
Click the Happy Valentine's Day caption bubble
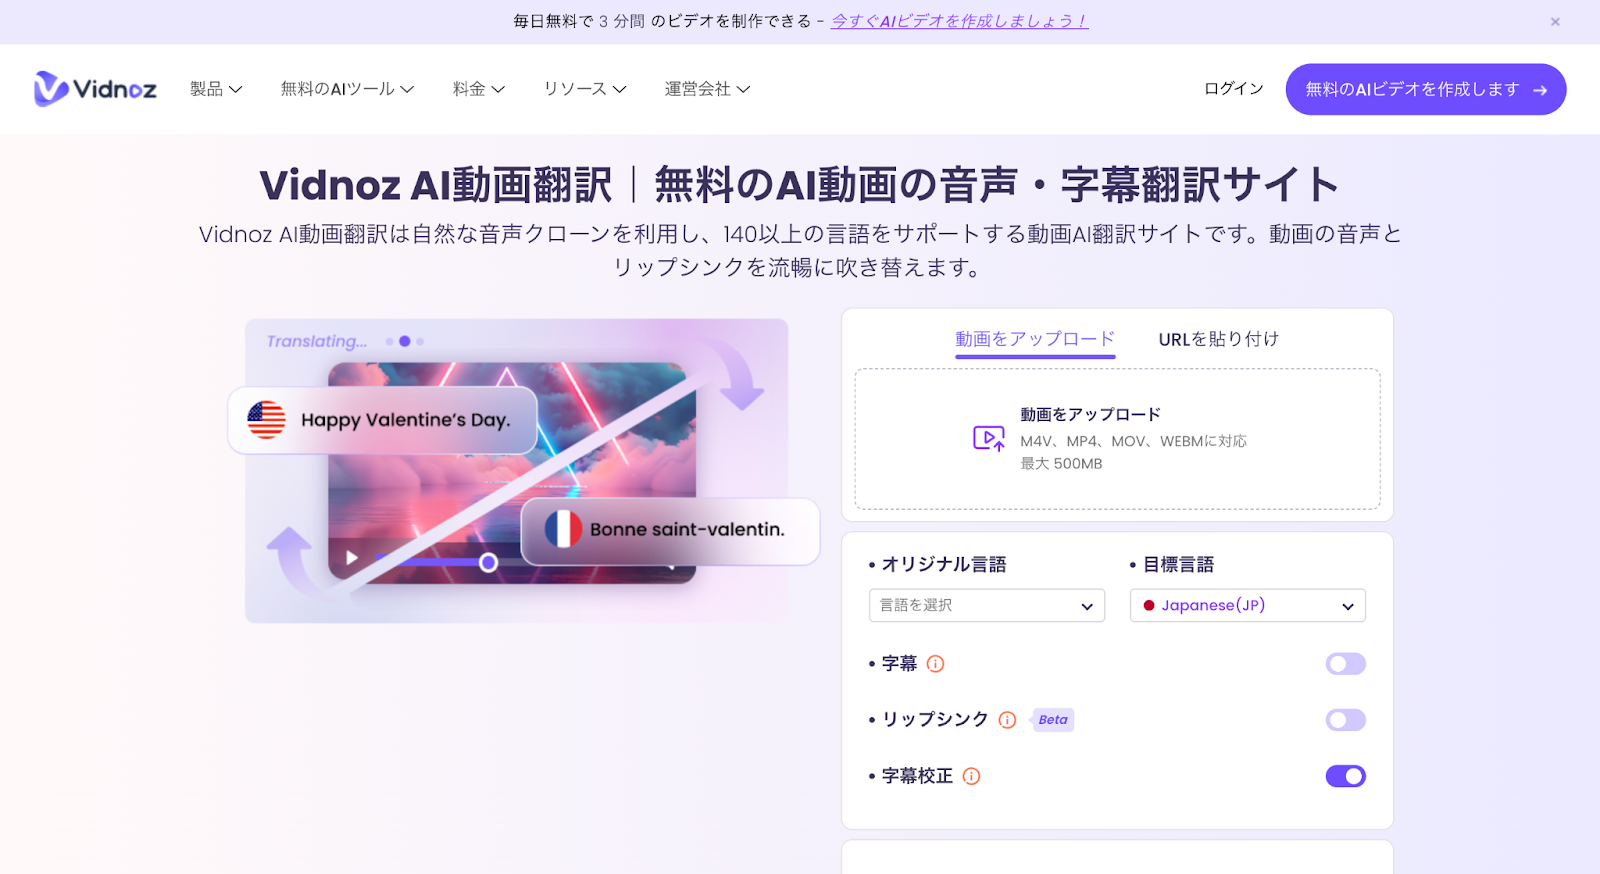pos(383,420)
